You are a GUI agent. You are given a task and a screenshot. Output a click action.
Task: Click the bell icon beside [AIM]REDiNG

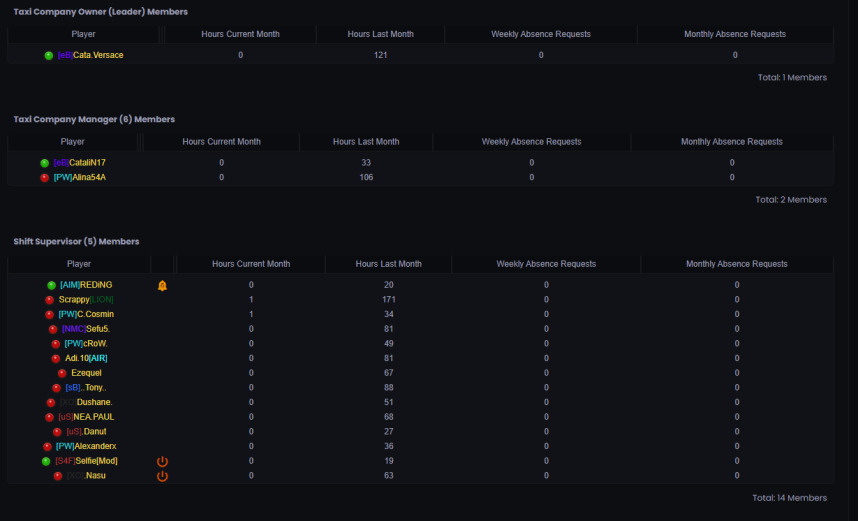pos(162,285)
